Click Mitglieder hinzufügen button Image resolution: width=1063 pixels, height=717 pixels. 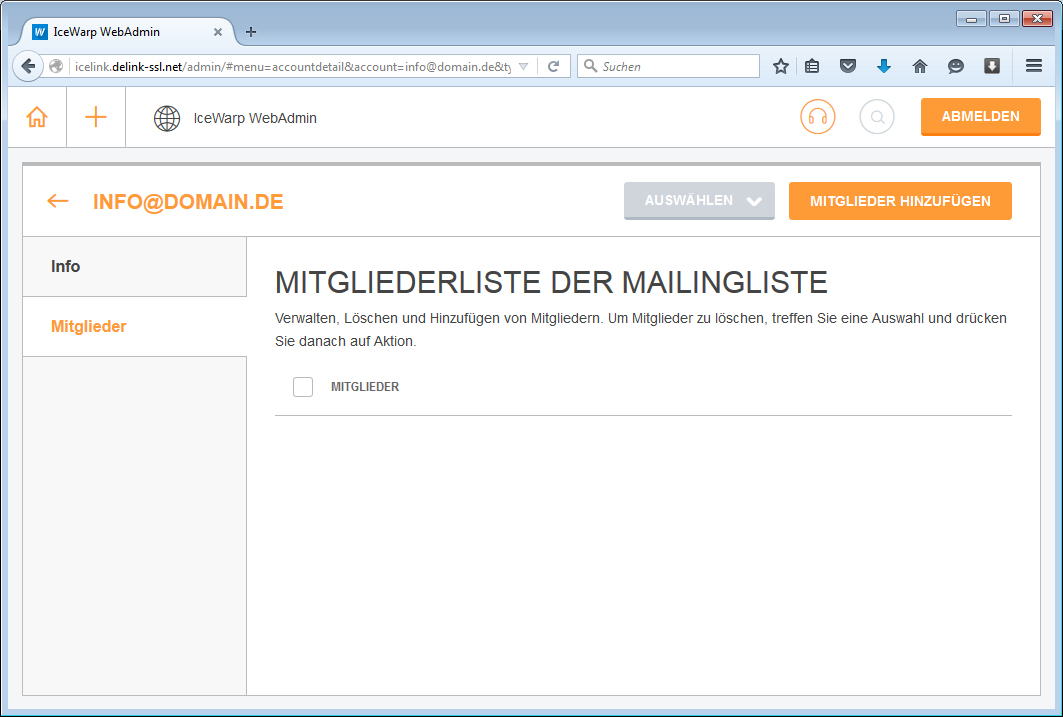[x=900, y=201]
